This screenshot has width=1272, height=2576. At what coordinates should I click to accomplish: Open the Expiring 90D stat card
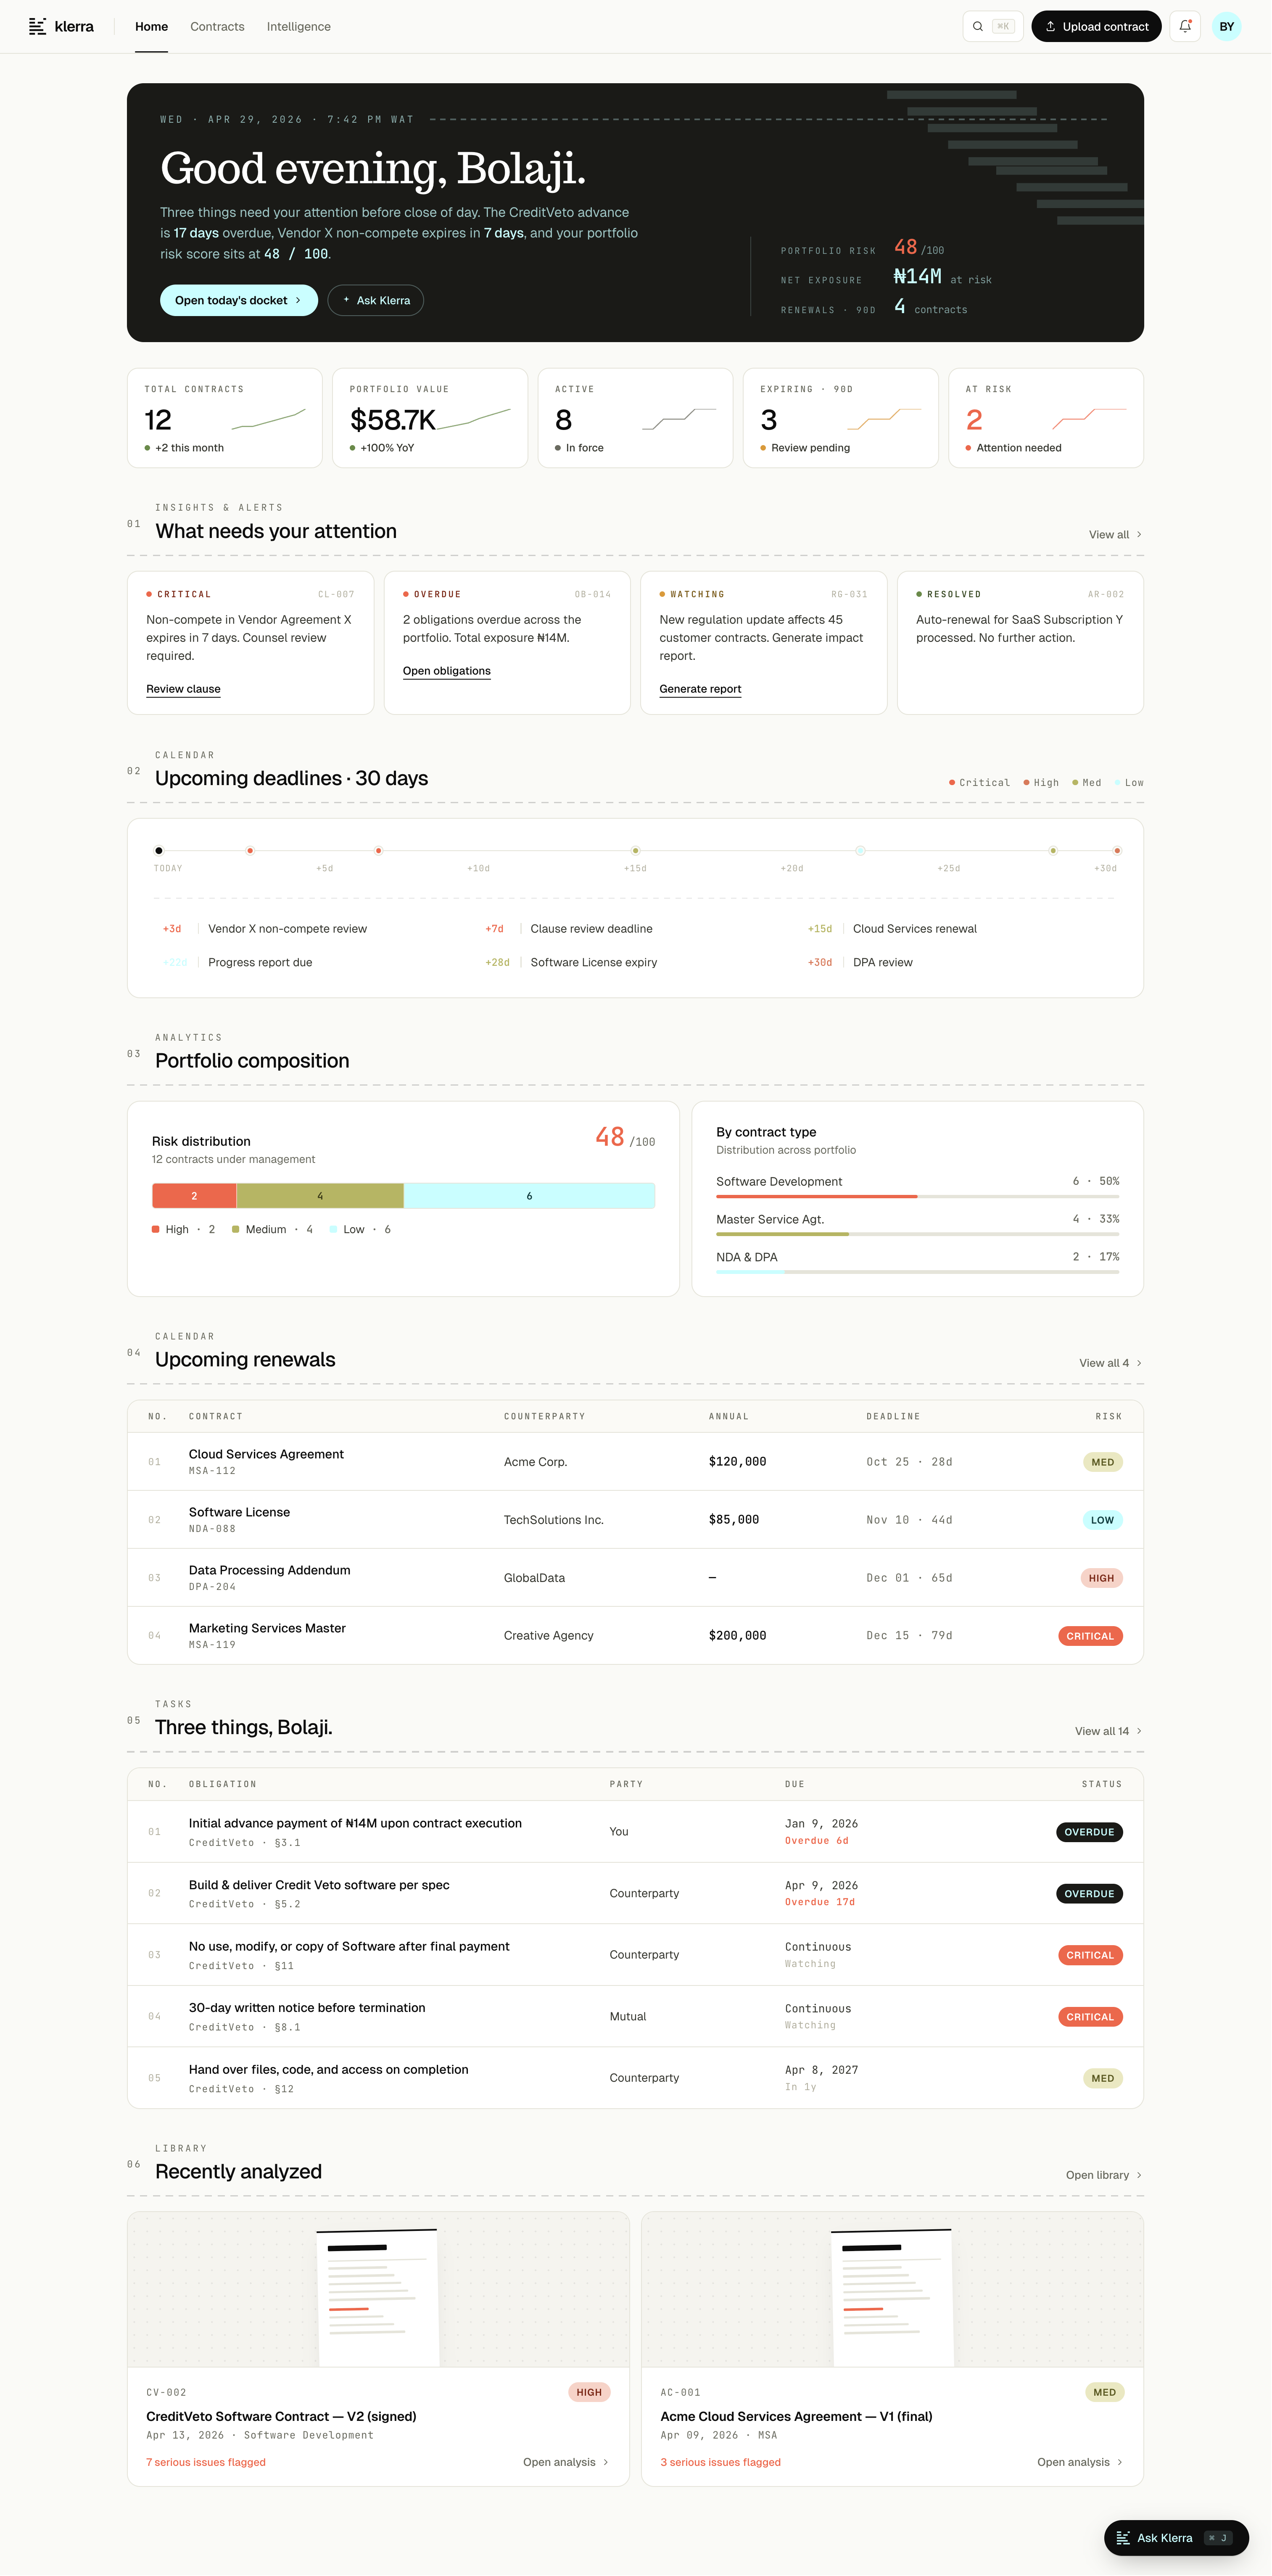(x=841, y=418)
